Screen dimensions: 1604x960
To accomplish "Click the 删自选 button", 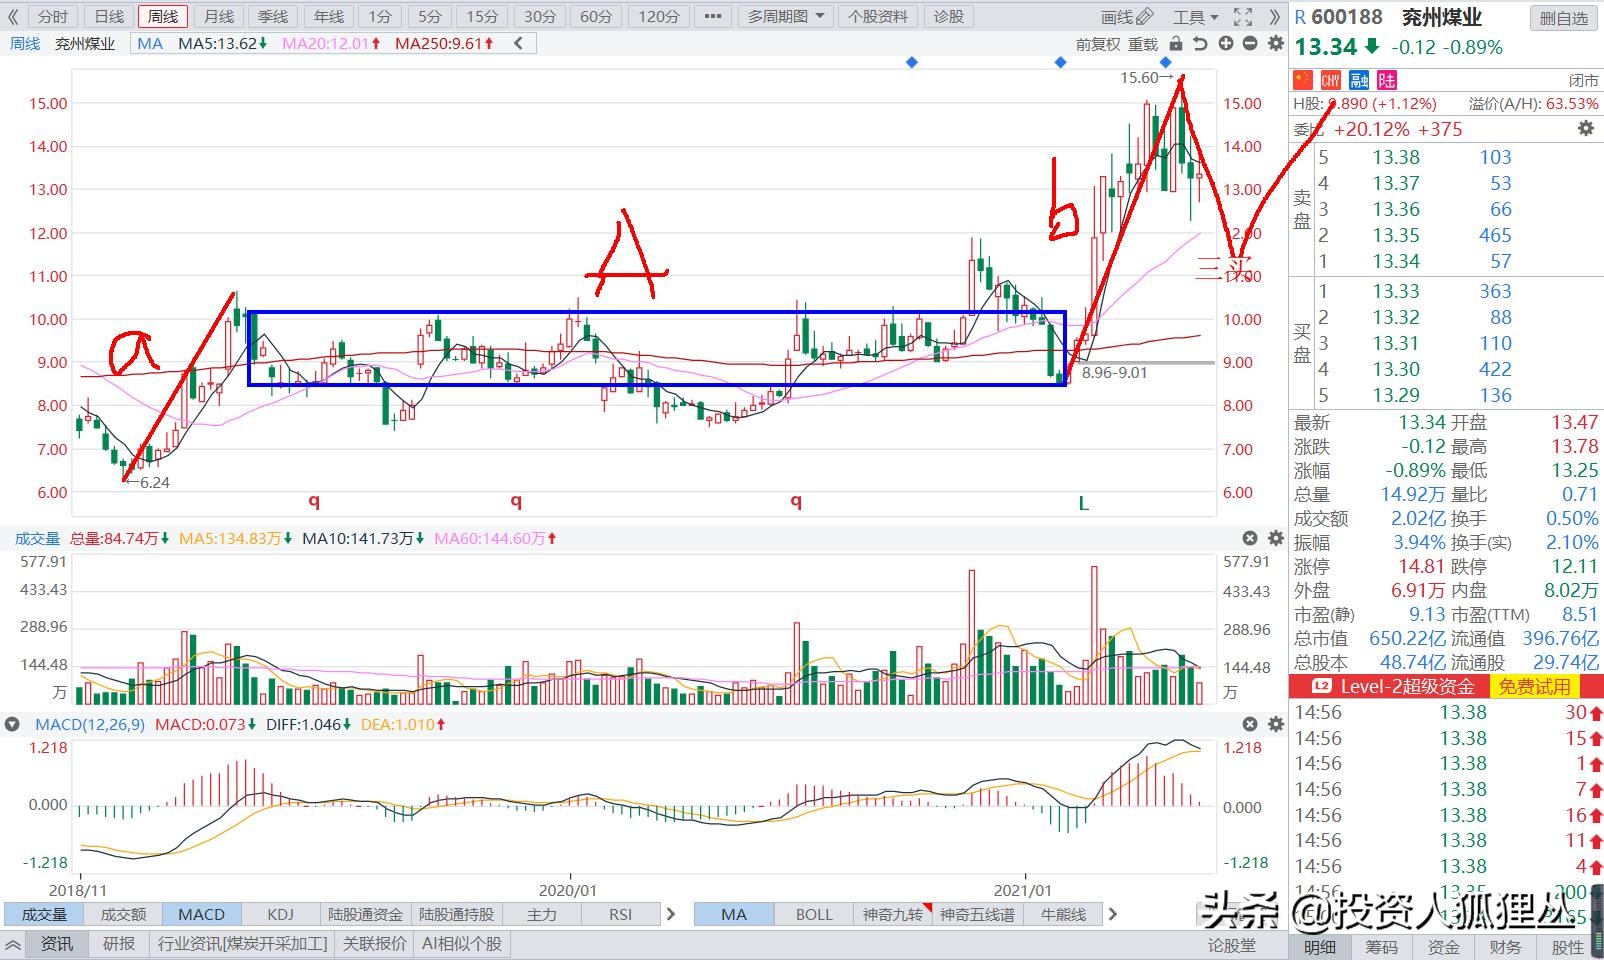I will tap(1564, 18).
